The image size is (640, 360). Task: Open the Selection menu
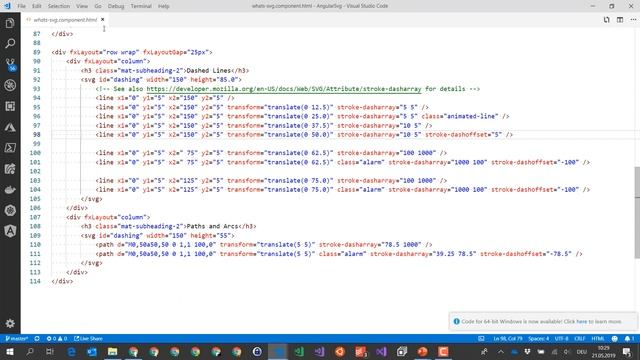(x=59, y=6)
